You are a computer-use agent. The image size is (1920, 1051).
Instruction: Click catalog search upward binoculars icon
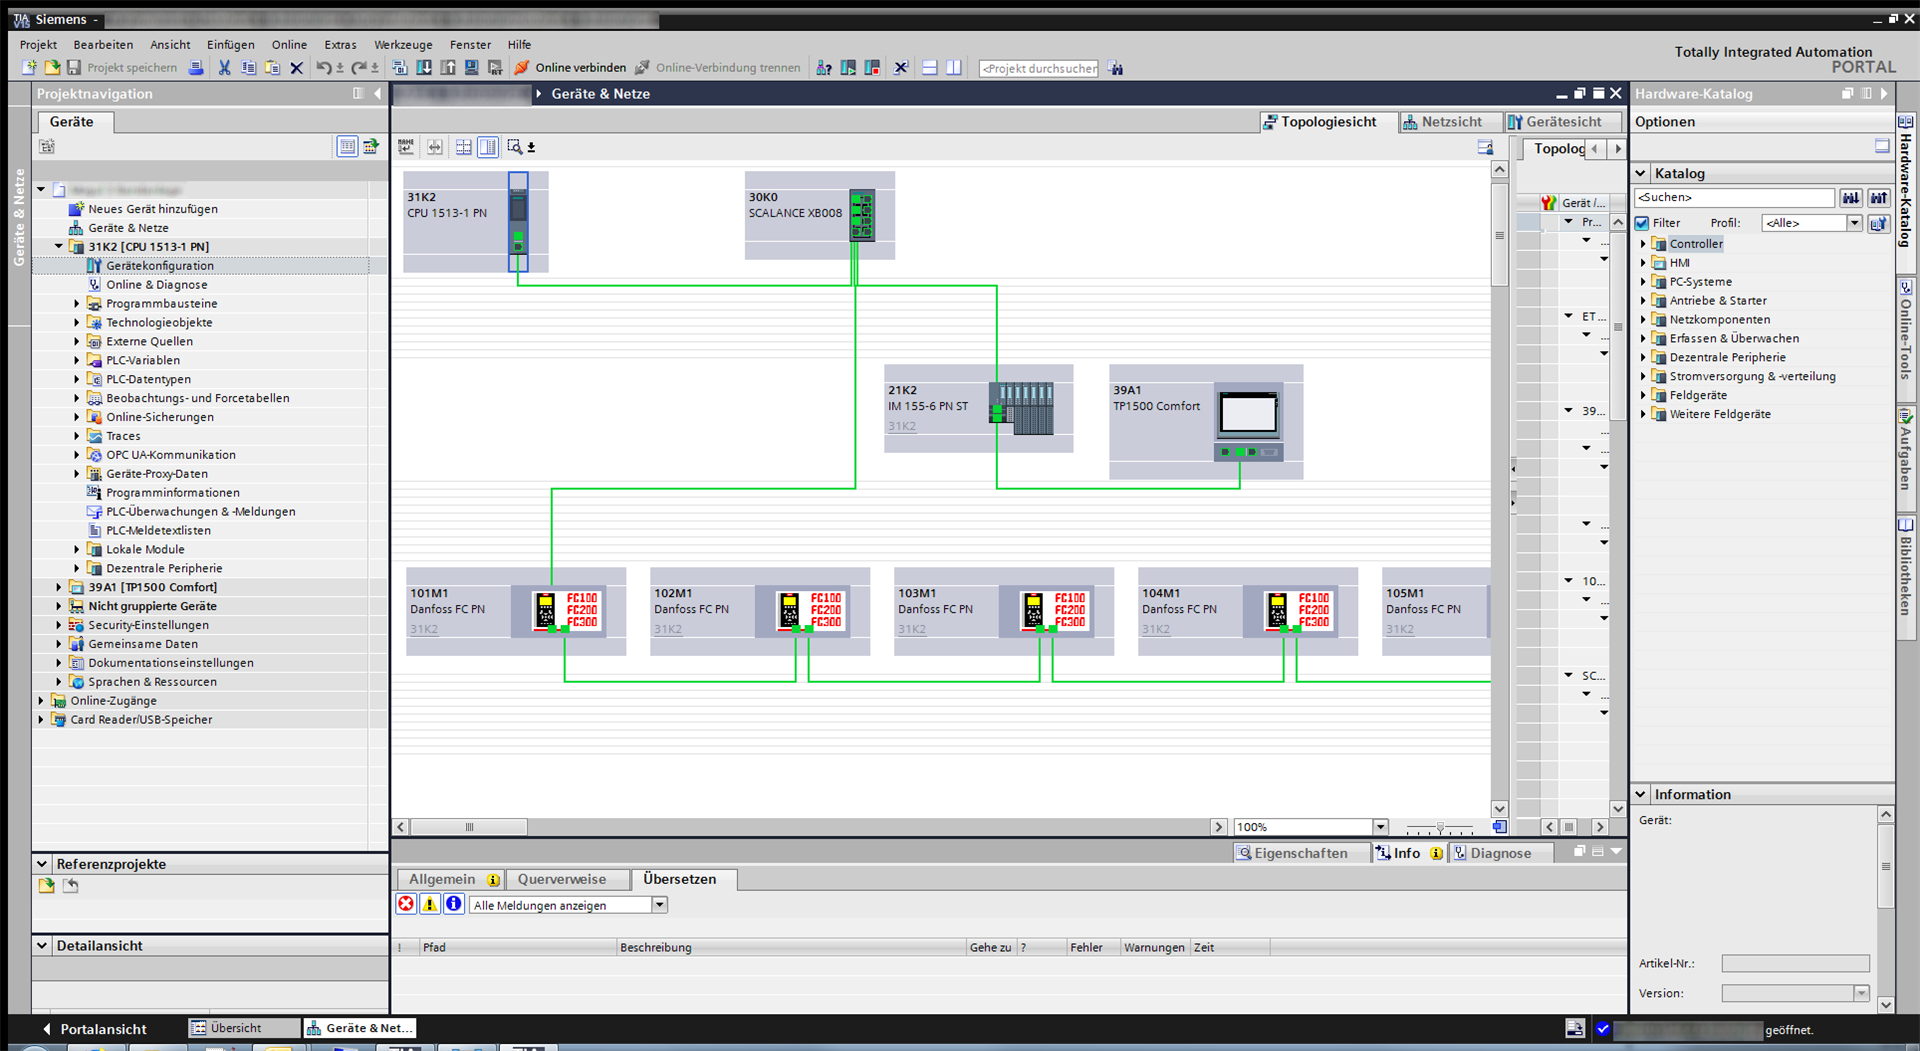click(1879, 198)
